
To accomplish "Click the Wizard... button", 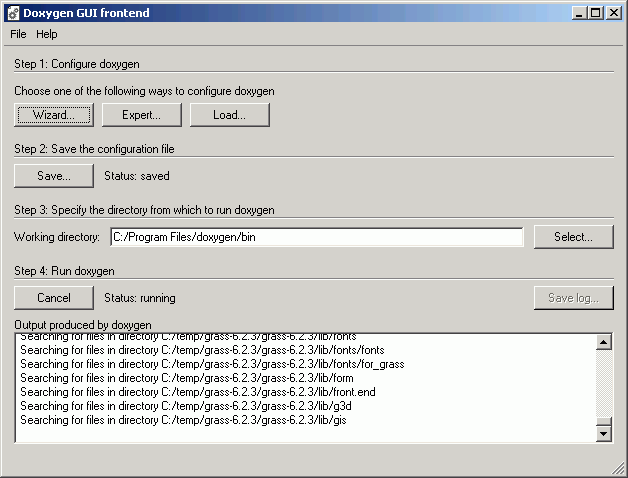I will pyautogui.click(x=54, y=115).
